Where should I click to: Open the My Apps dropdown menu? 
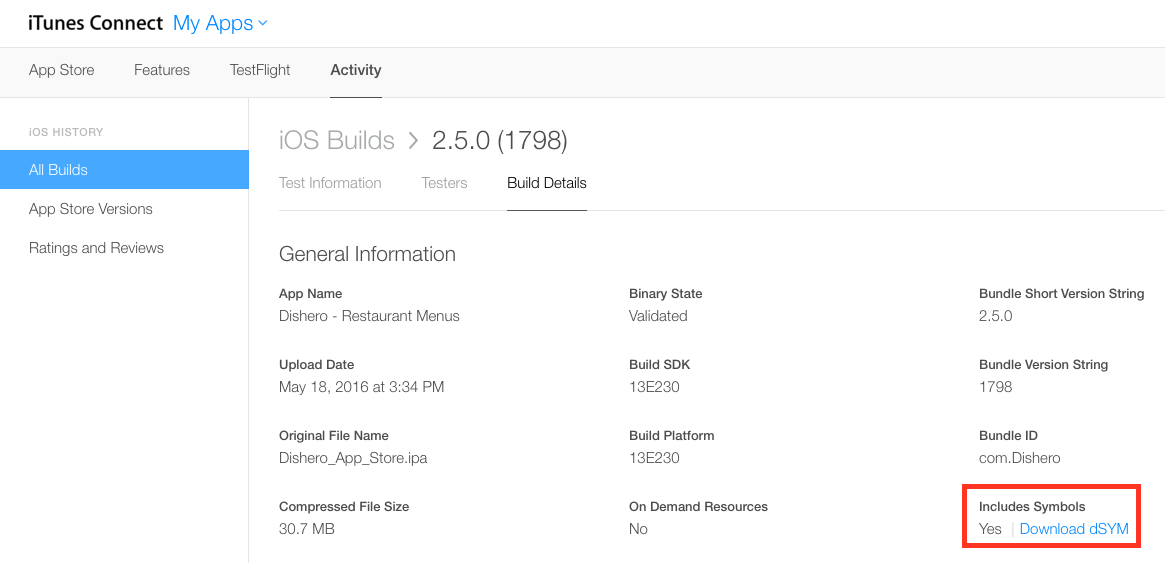220,23
